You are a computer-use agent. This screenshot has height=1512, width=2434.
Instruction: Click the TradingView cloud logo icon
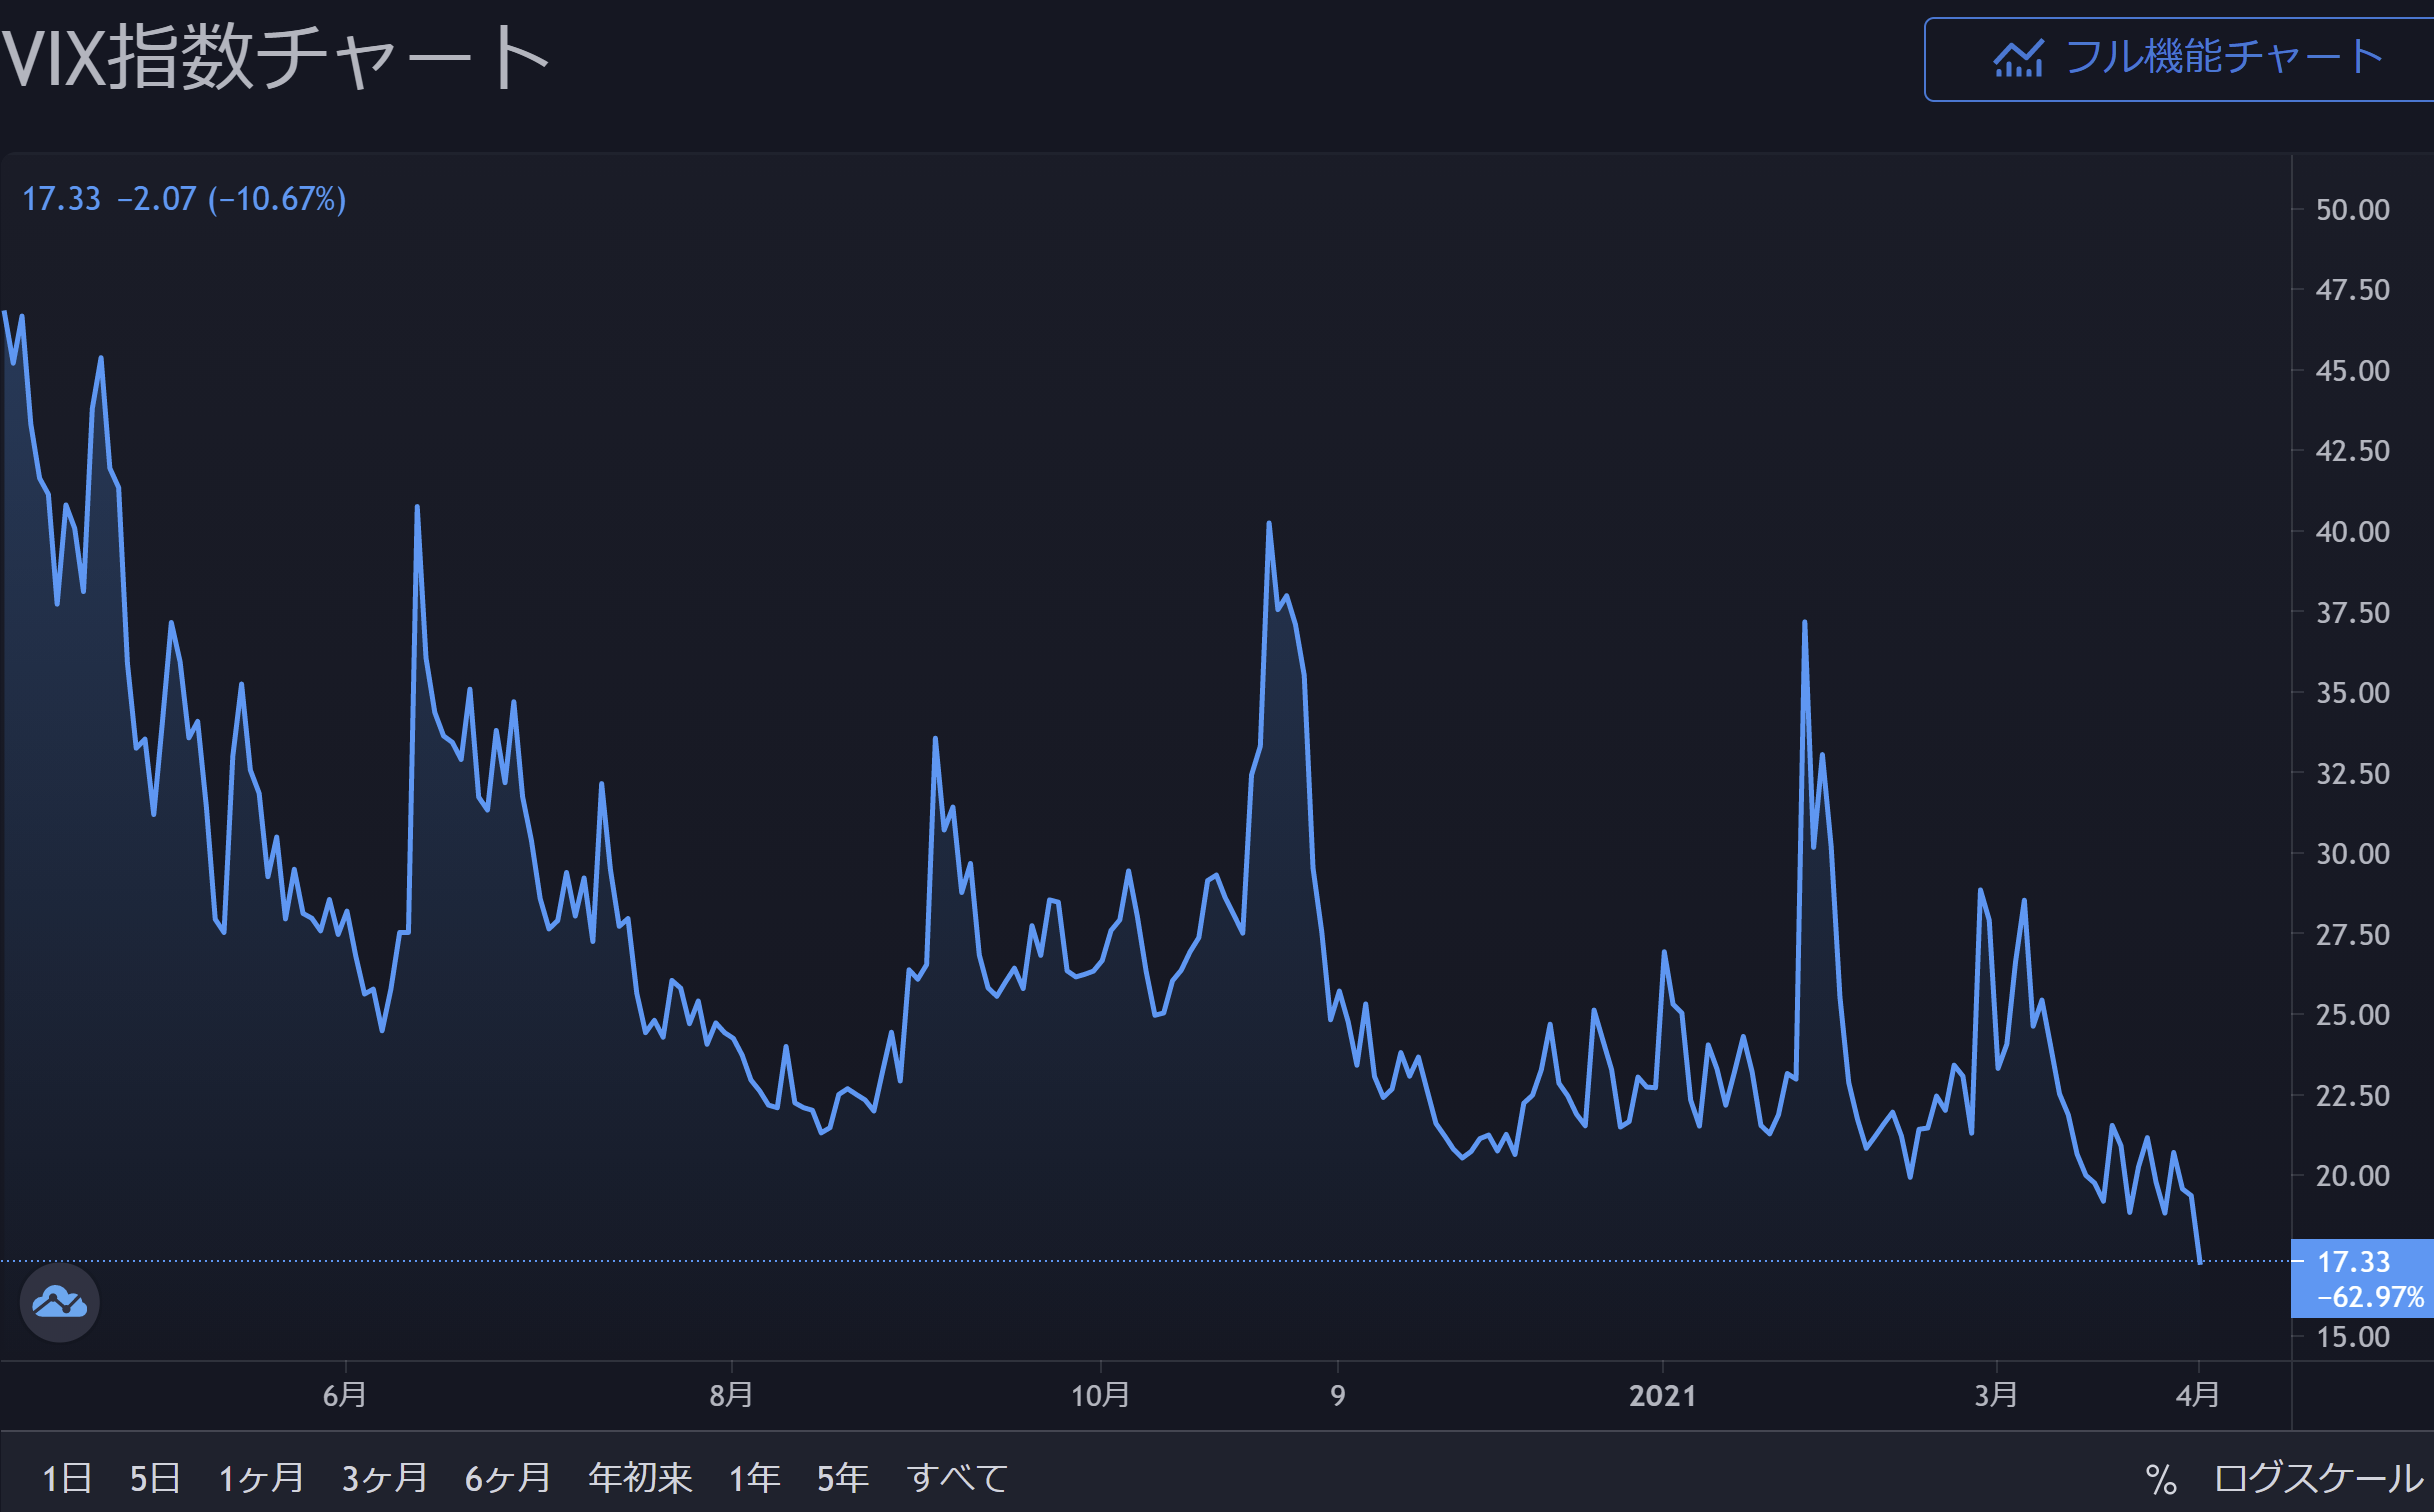(x=59, y=1302)
